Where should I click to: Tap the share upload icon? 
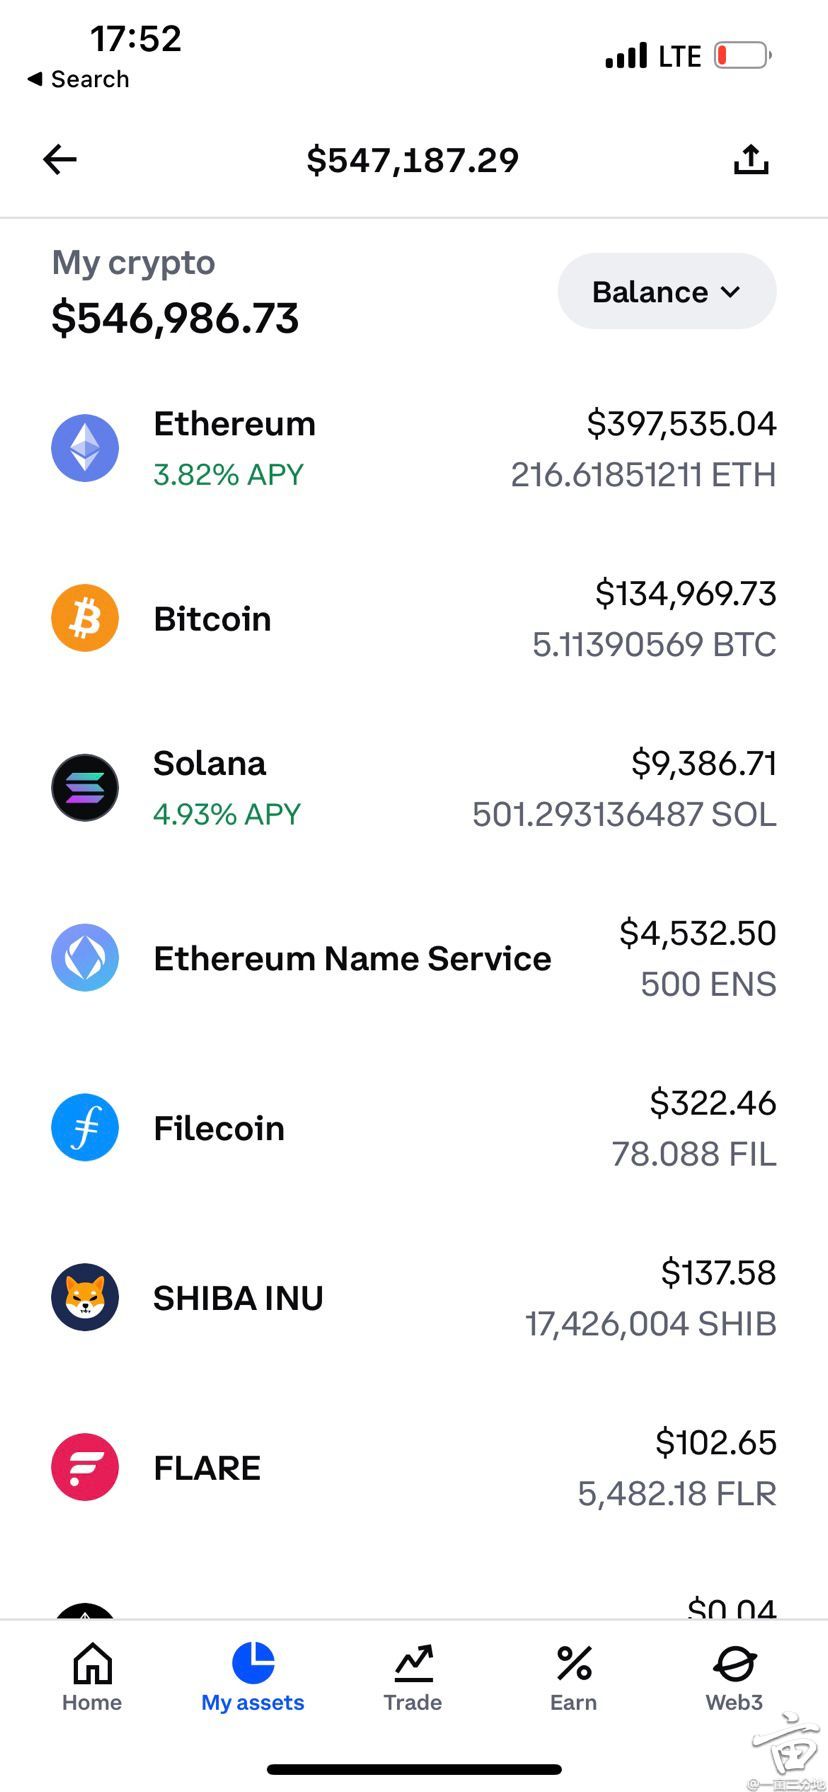pos(751,159)
